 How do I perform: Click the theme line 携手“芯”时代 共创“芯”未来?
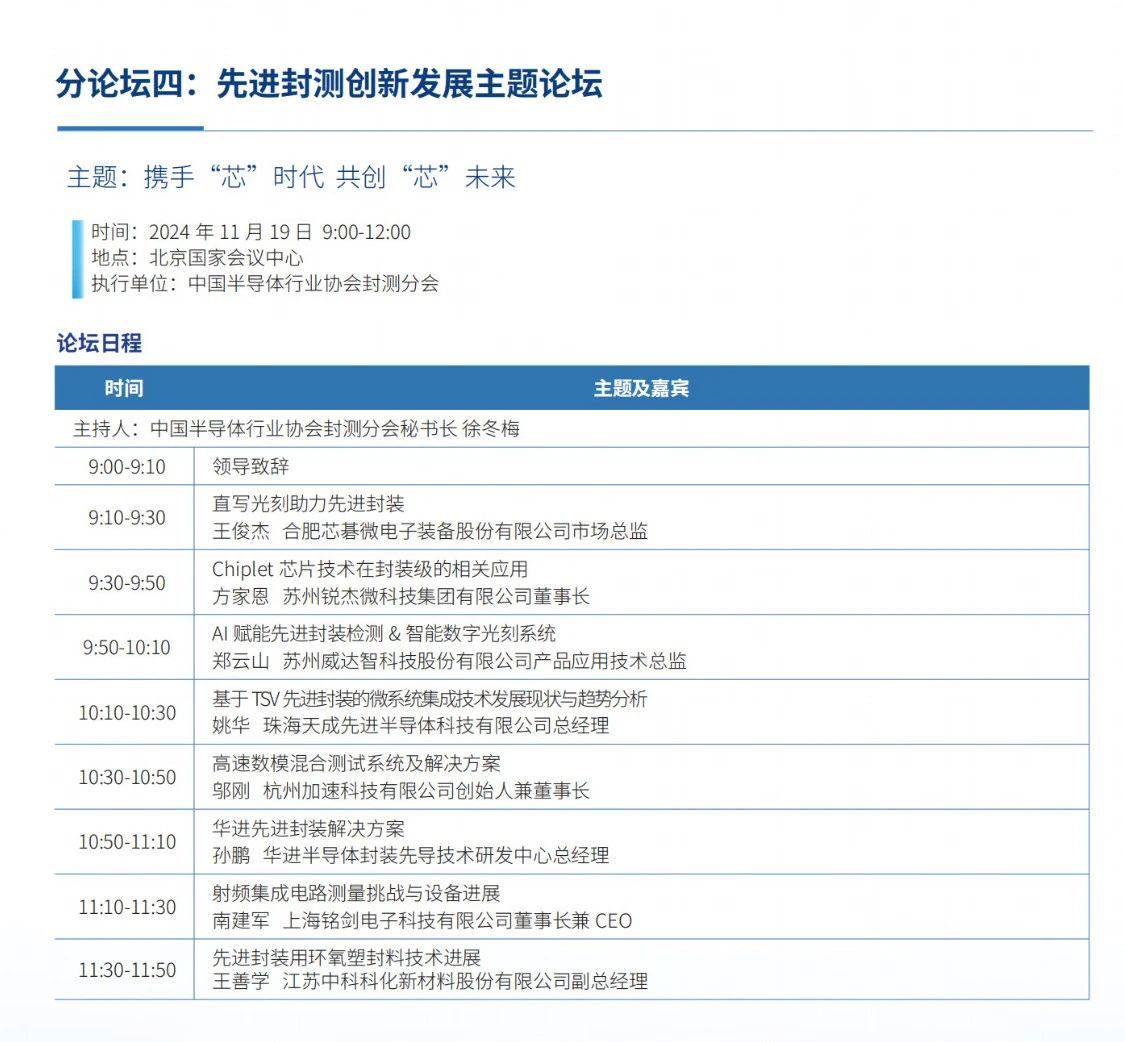coord(291,178)
